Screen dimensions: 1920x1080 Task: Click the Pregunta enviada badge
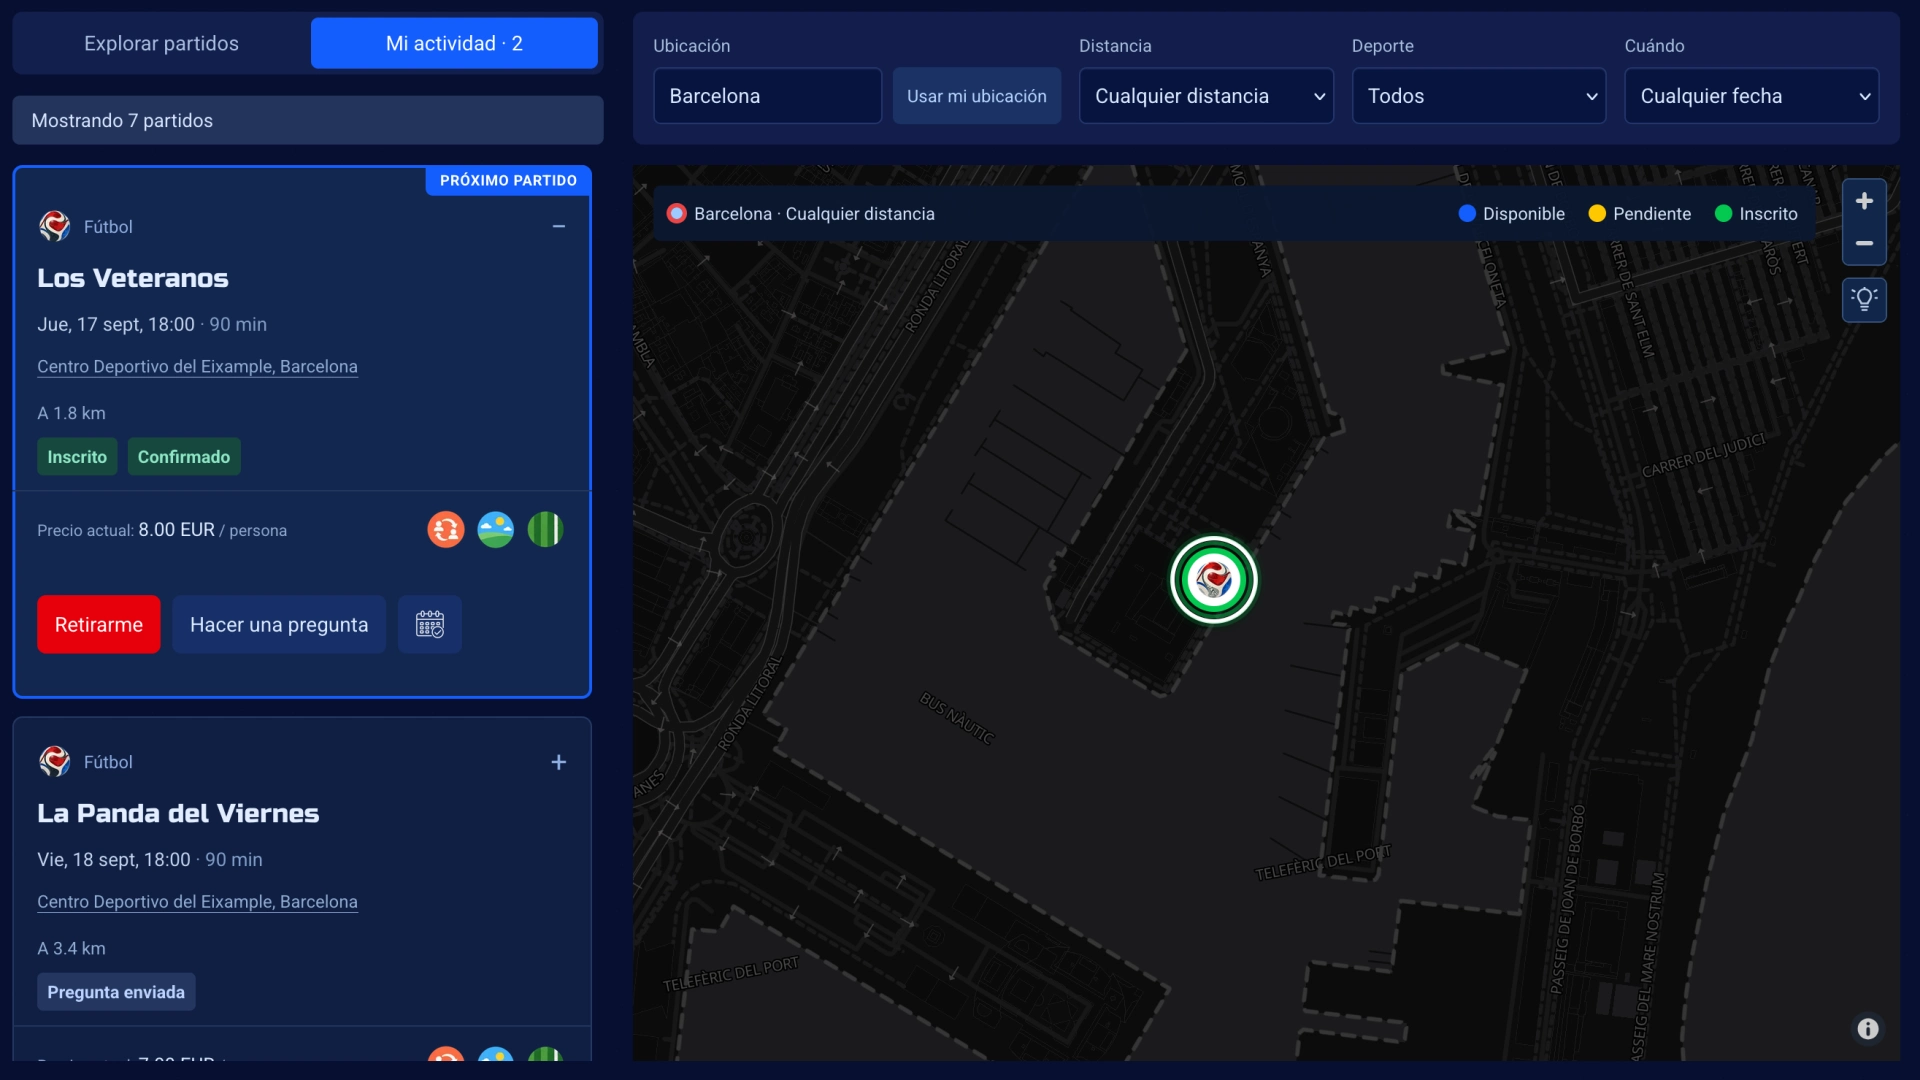[x=116, y=992]
